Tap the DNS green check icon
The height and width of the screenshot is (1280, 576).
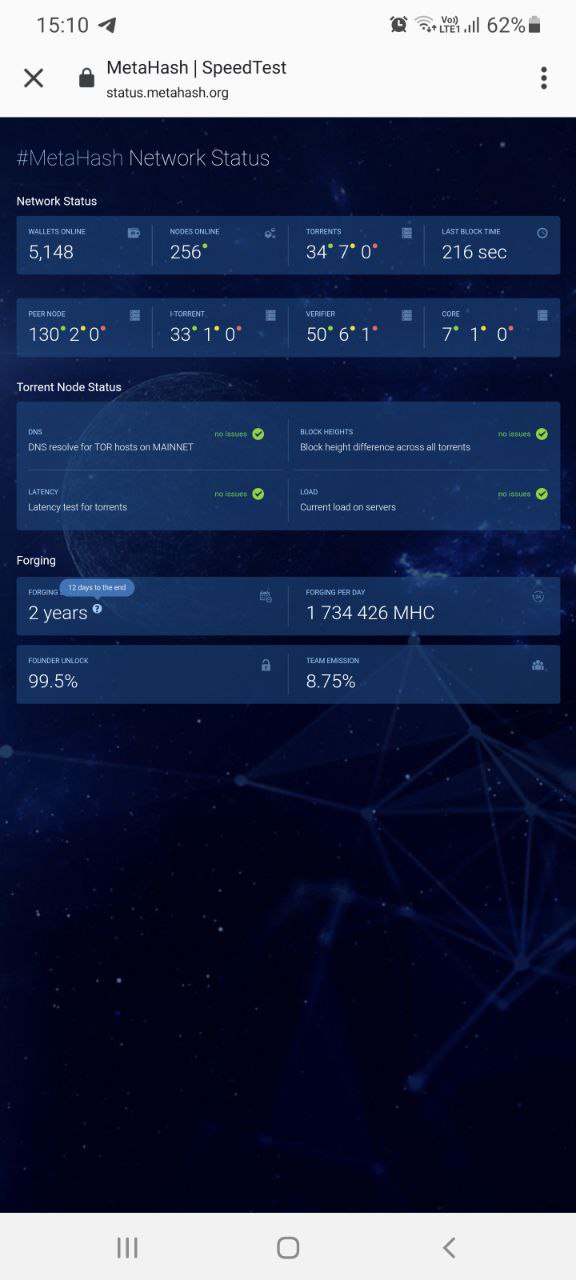258,434
